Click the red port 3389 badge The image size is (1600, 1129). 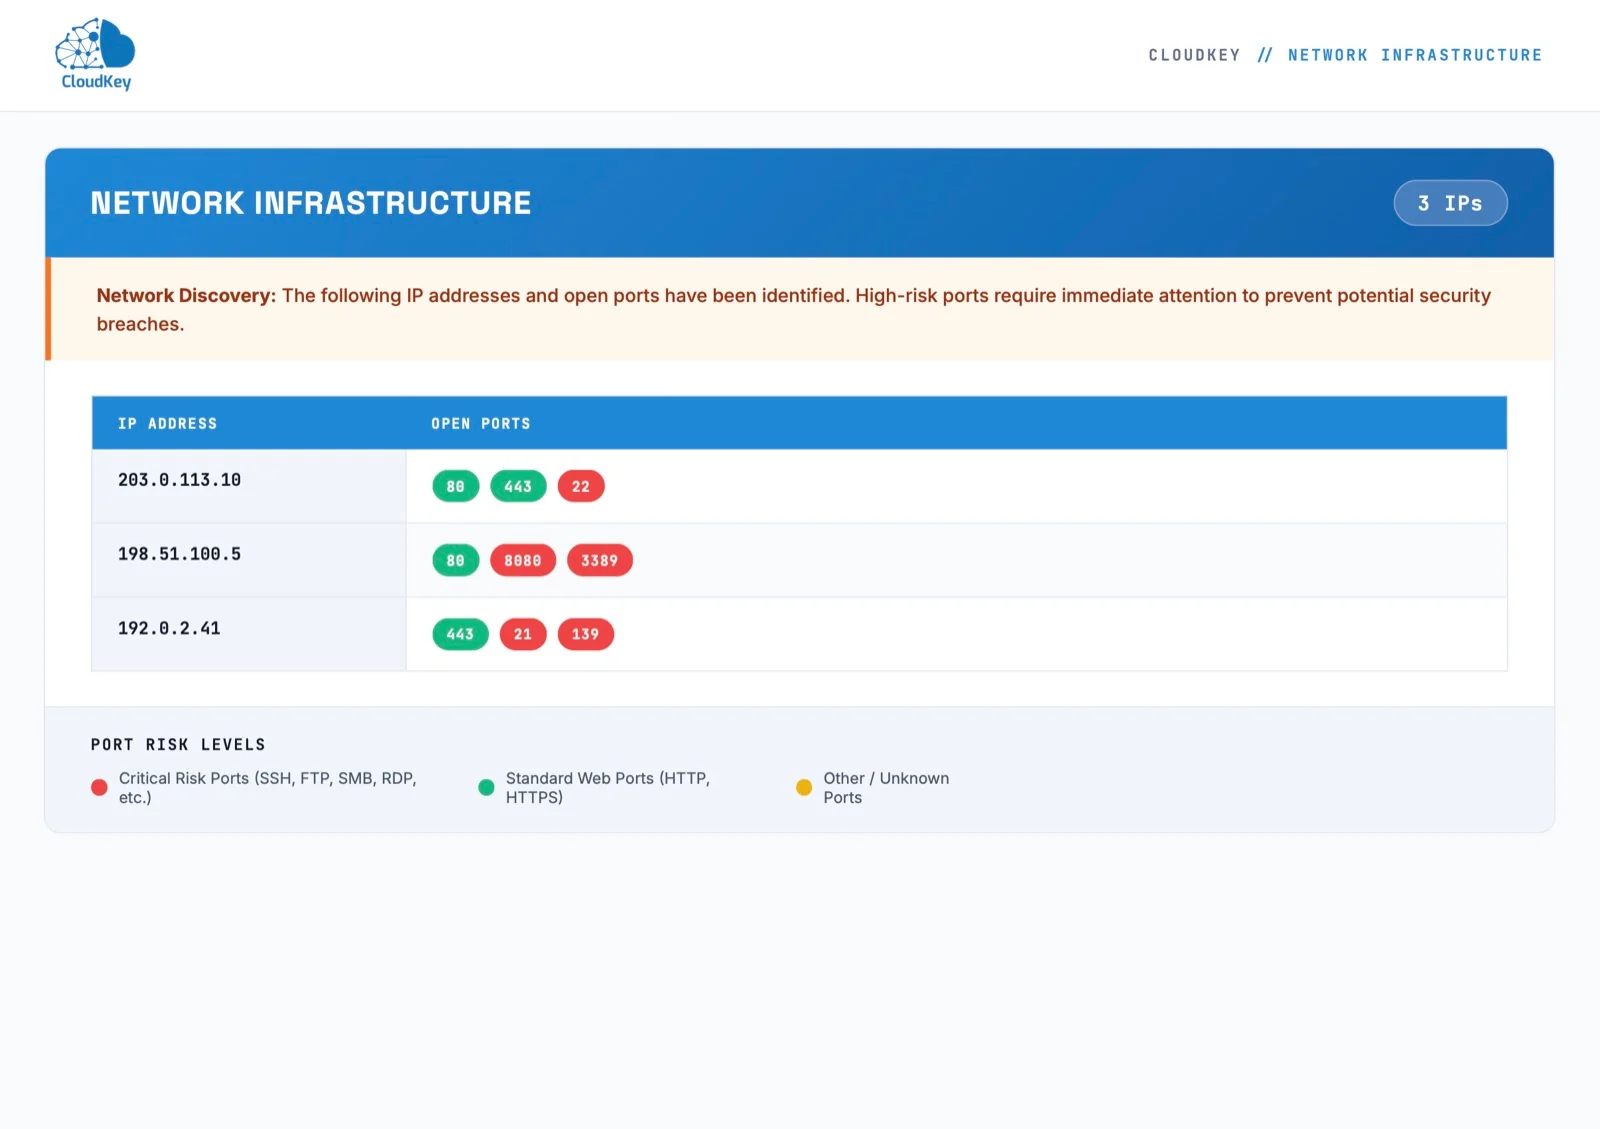coord(600,560)
